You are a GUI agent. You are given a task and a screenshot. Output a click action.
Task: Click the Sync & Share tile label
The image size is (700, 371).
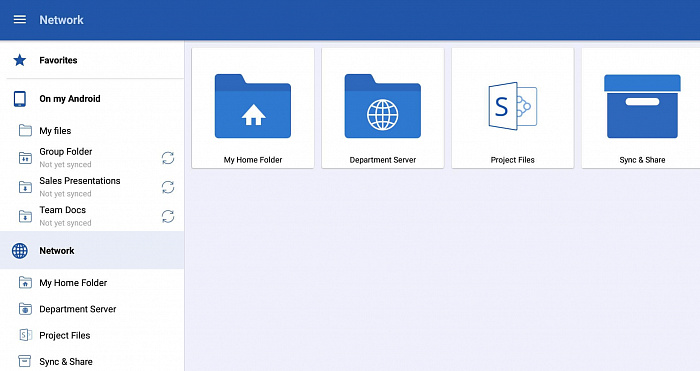(x=642, y=160)
